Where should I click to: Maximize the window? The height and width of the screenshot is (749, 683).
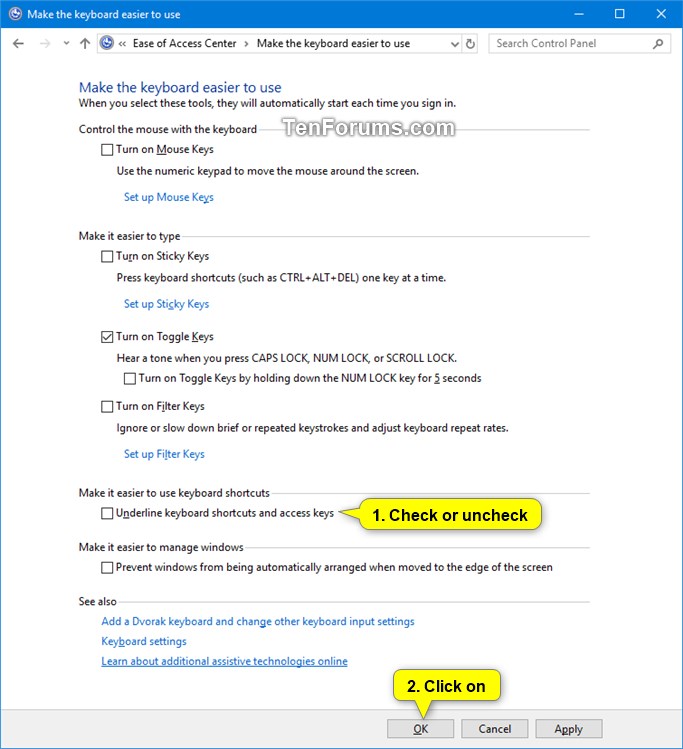tap(619, 14)
